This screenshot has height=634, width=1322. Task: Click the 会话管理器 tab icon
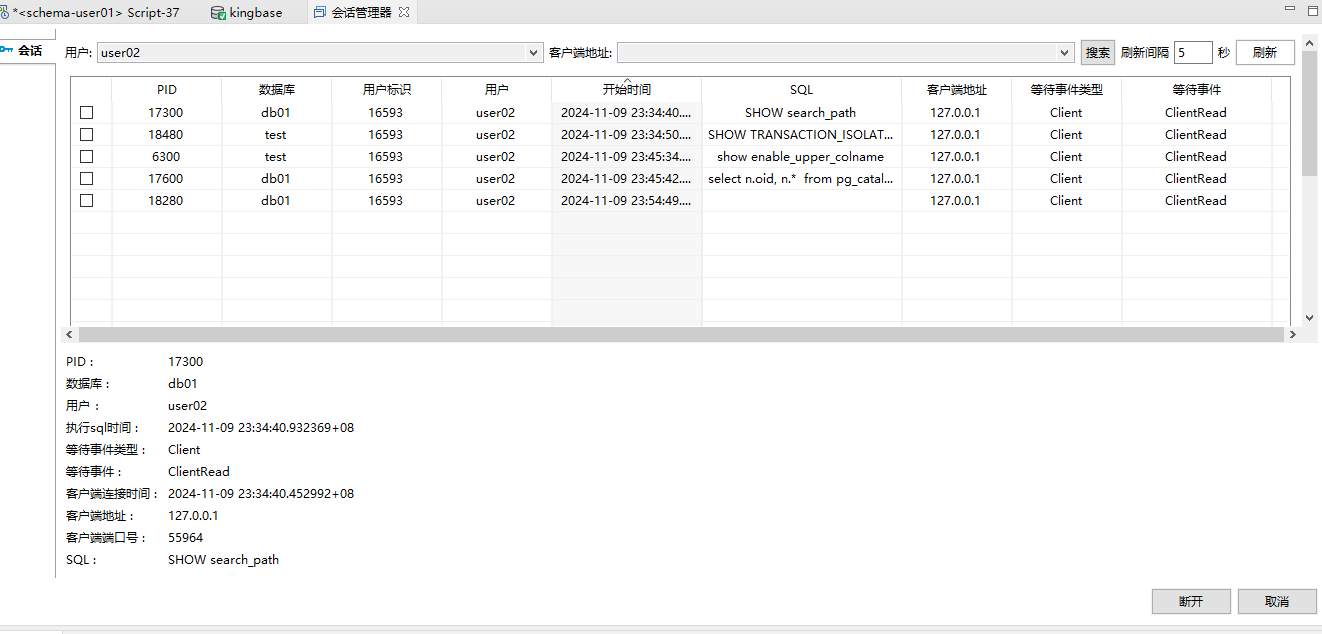[319, 13]
